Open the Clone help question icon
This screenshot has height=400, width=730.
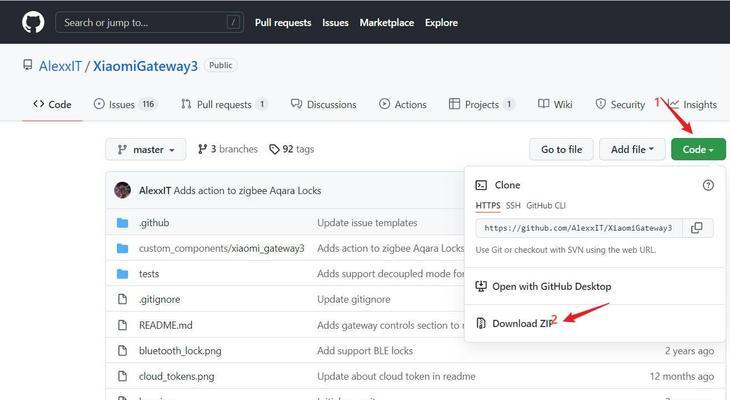click(x=708, y=185)
